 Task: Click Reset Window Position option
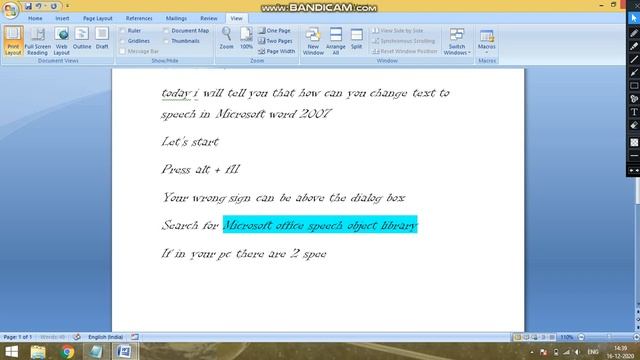(404, 51)
